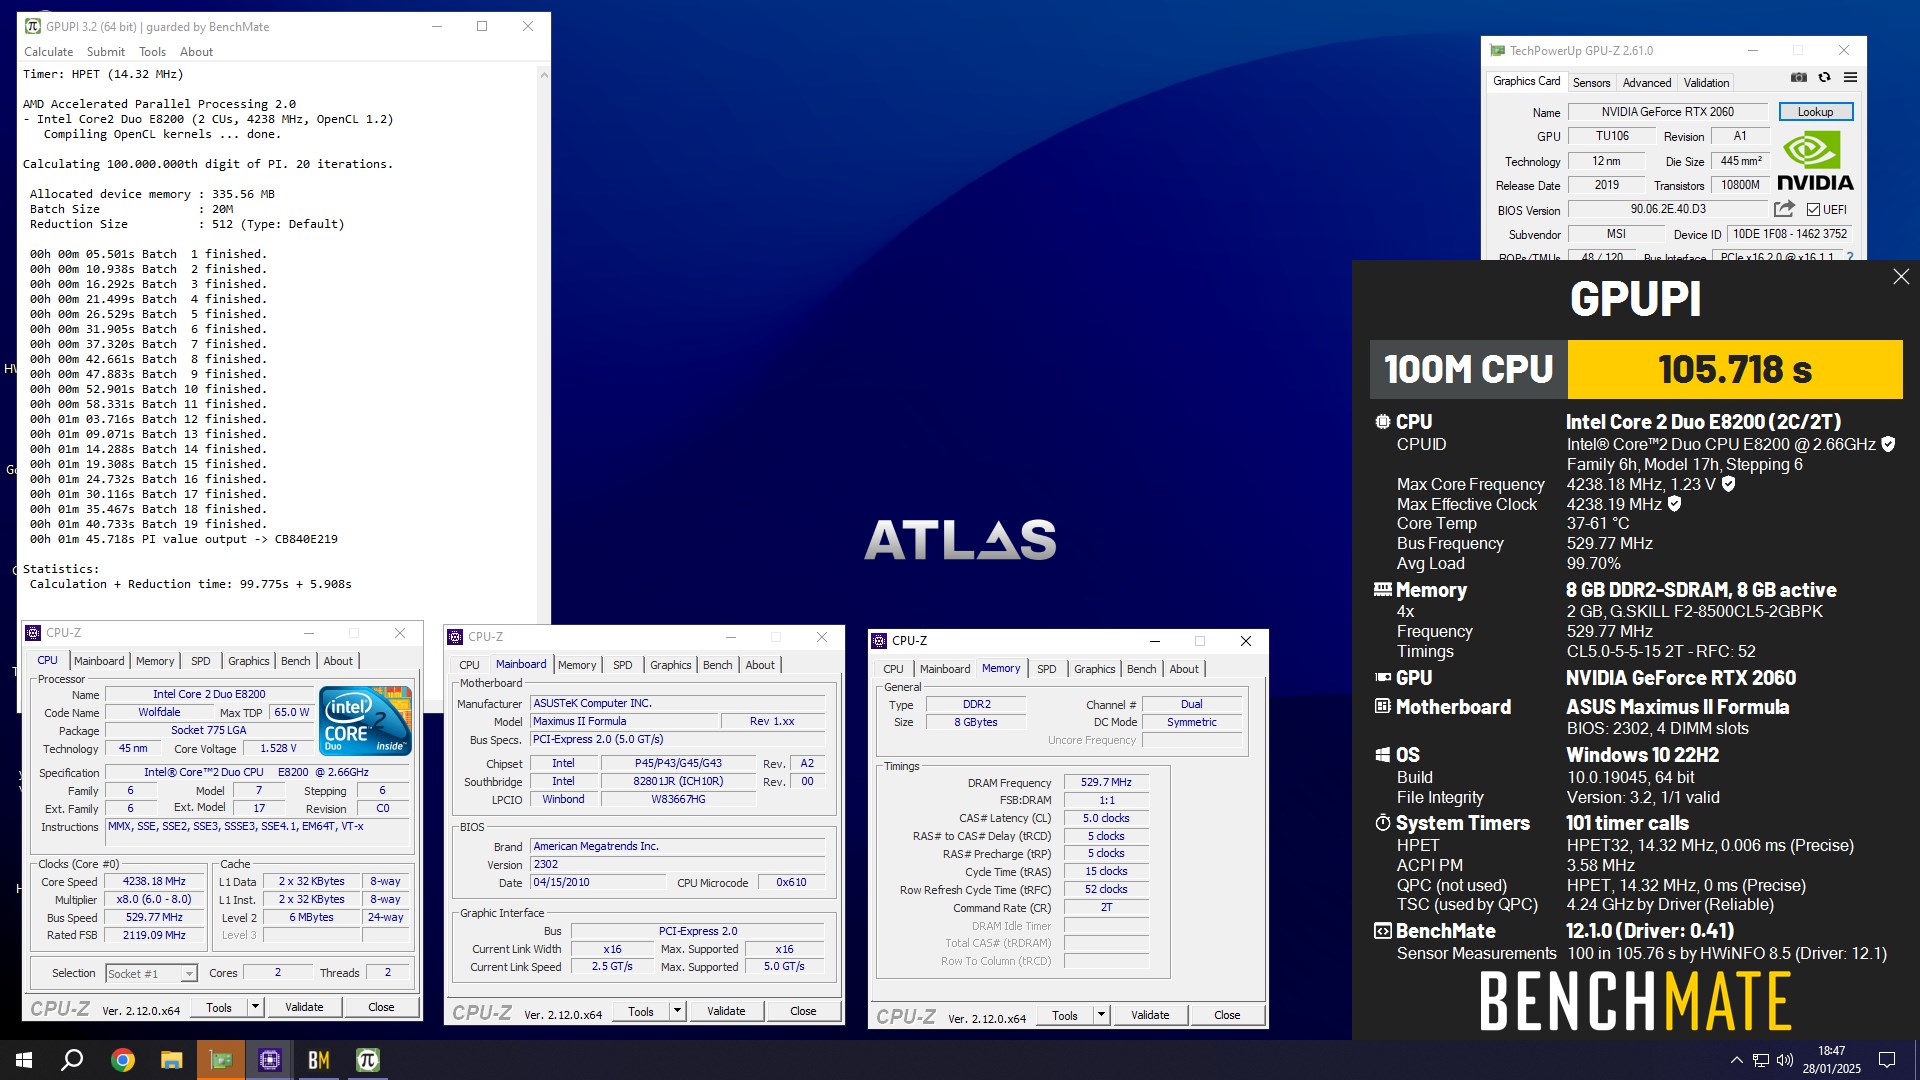Switch to GPUPI taskbar app
Screen dimensions: 1920x1080
[x=368, y=1060]
